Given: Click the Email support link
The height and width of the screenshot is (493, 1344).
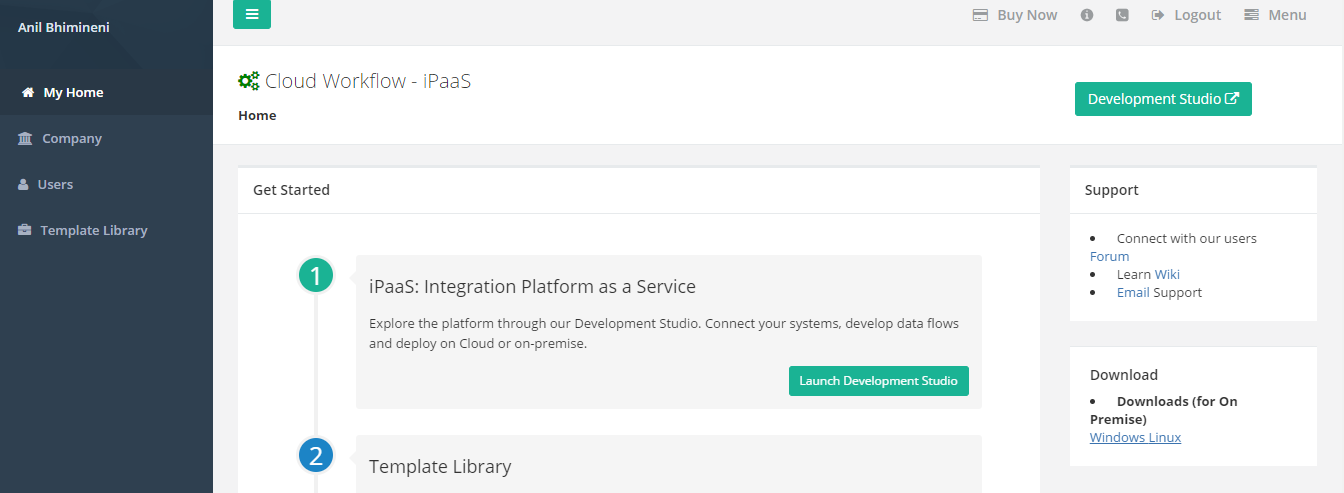Looking at the screenshot, I should [1133, 292].
